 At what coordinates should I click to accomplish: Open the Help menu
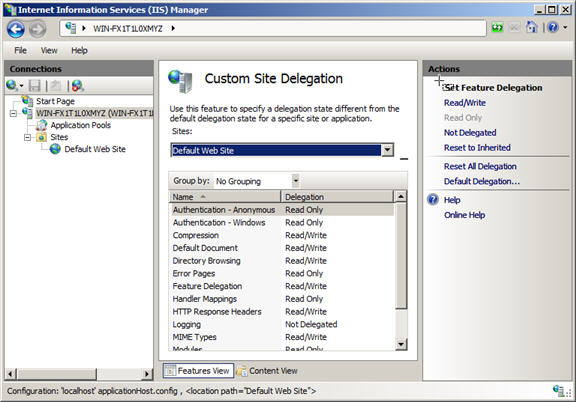(79, 50)
